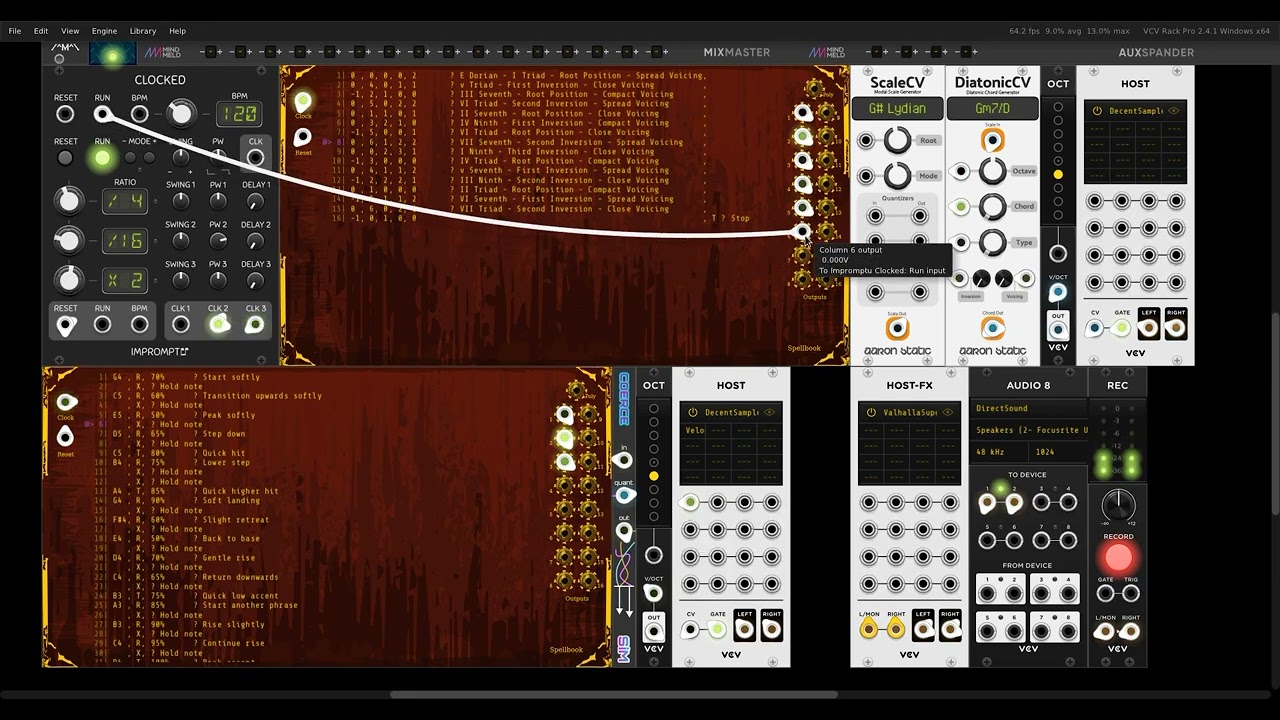Toggle the eye icon on upper HOST module
1280x720 pixels.
pyautogui.click(x=1174, y=111)
